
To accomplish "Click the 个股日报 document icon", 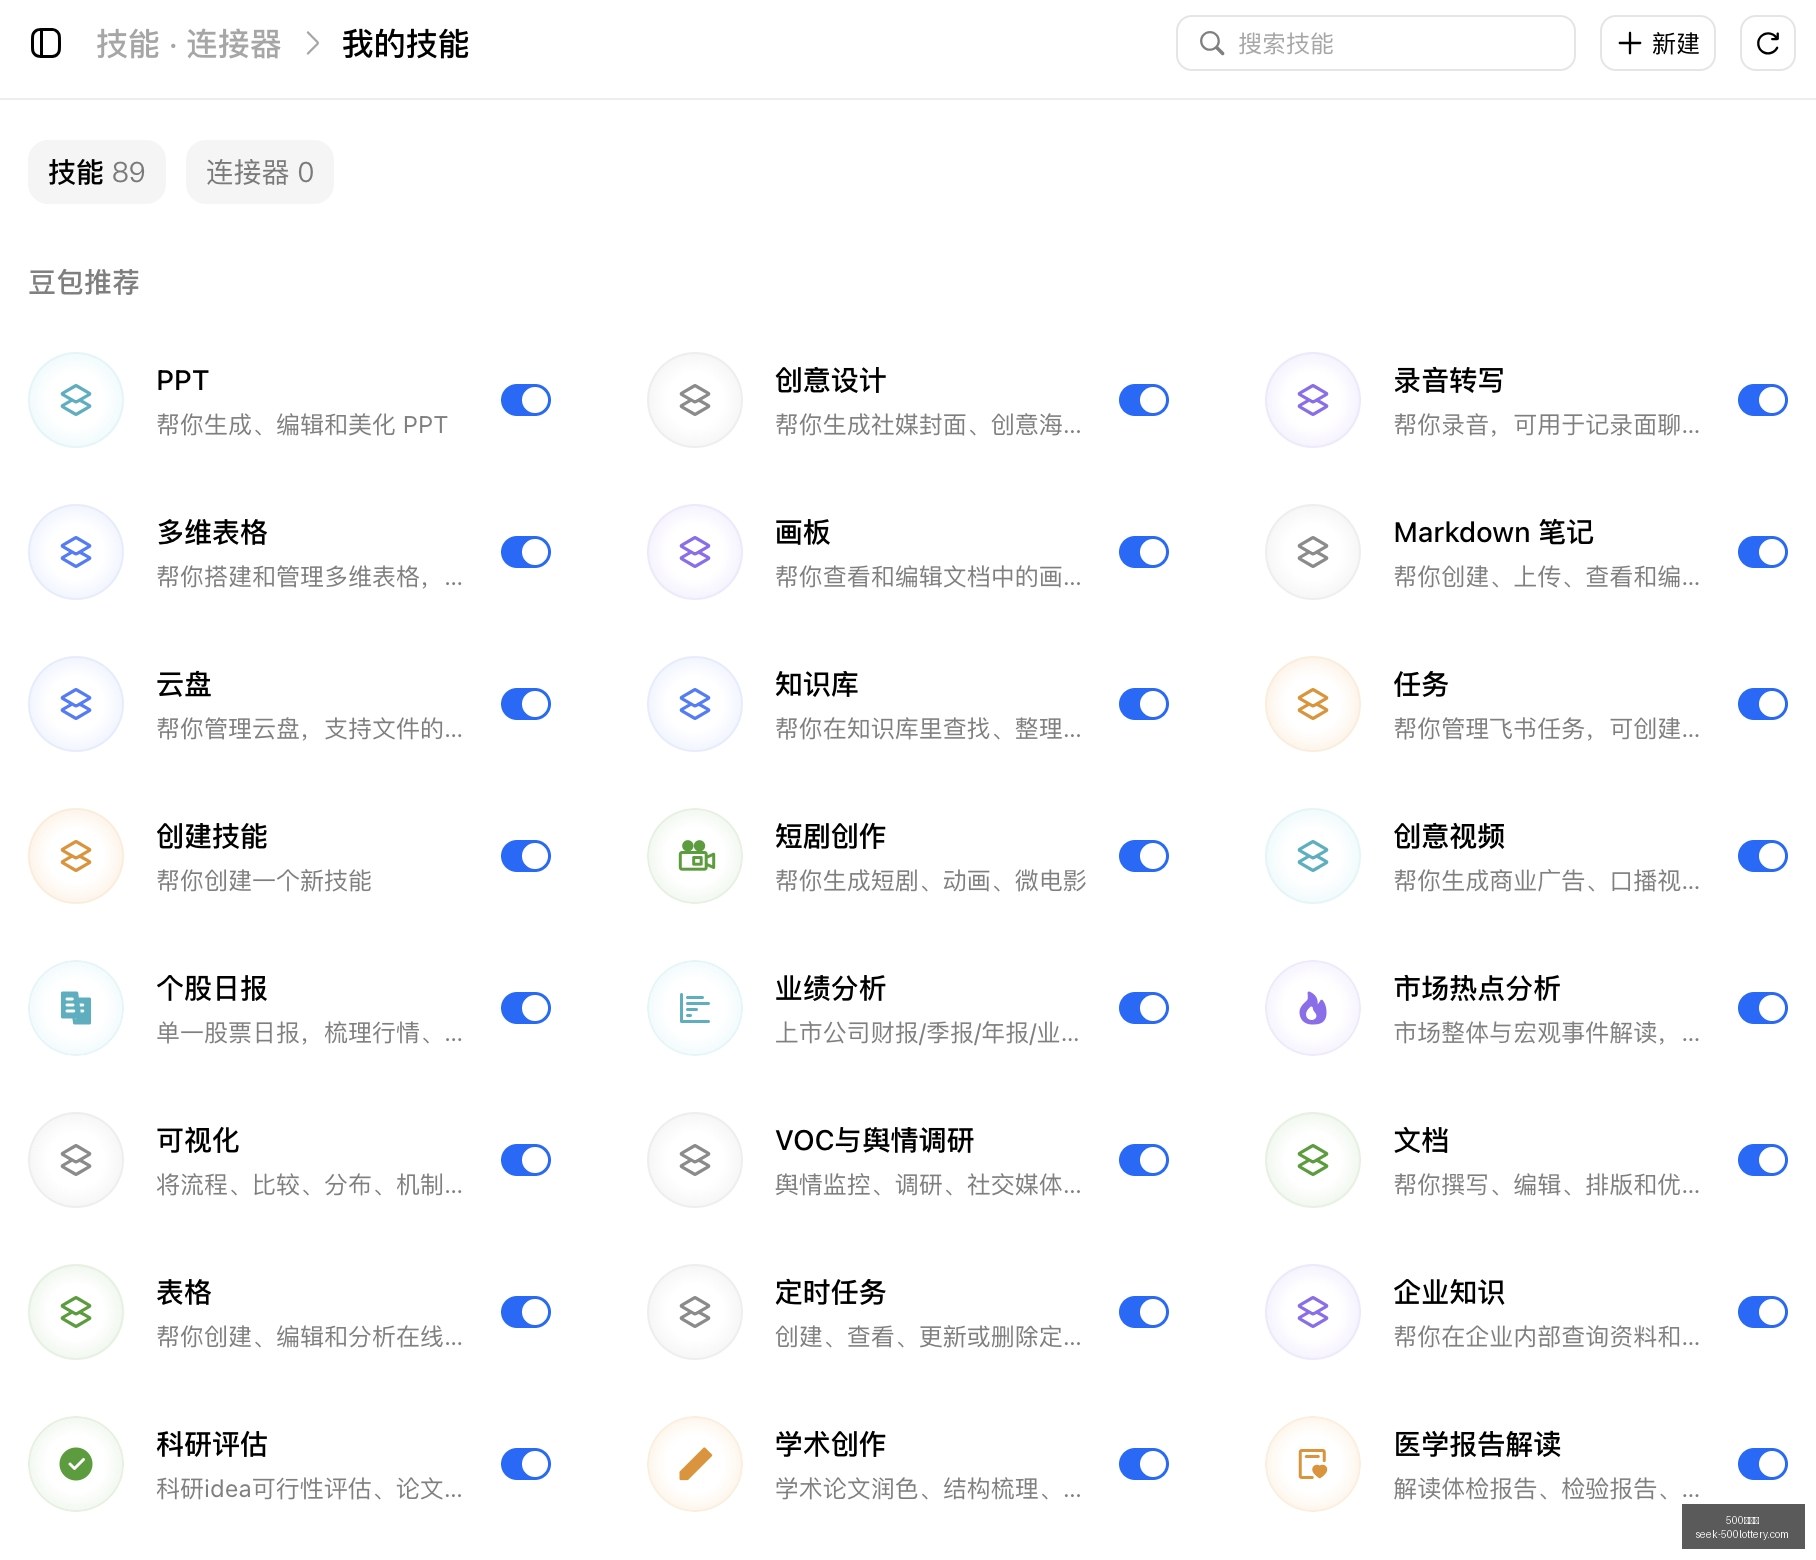I will pos(76,1008).
